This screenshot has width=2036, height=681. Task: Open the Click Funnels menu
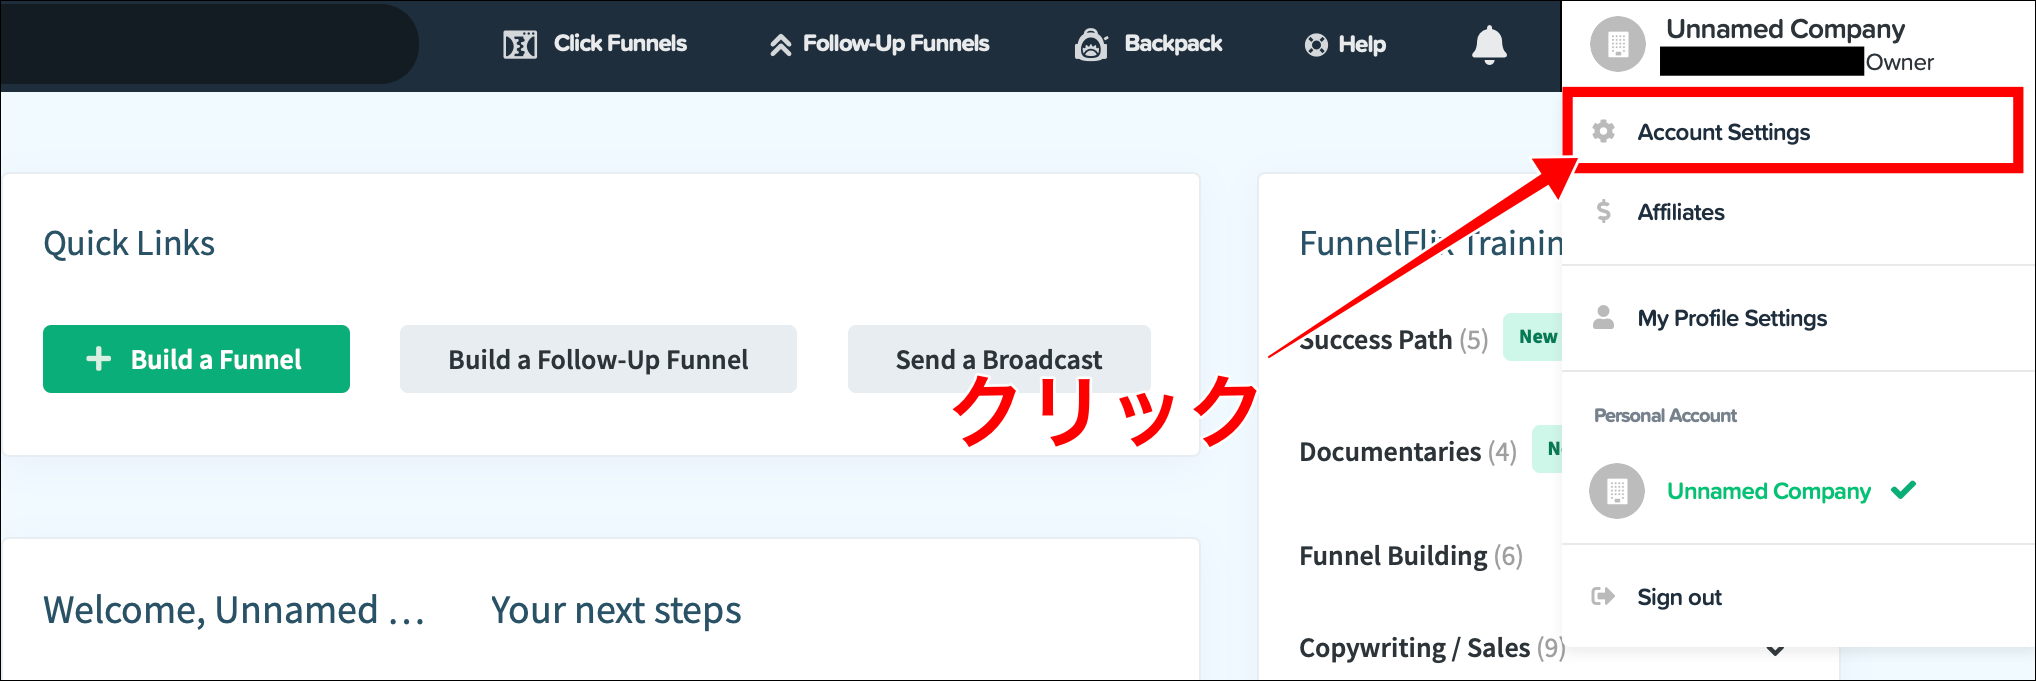[595, 44]
